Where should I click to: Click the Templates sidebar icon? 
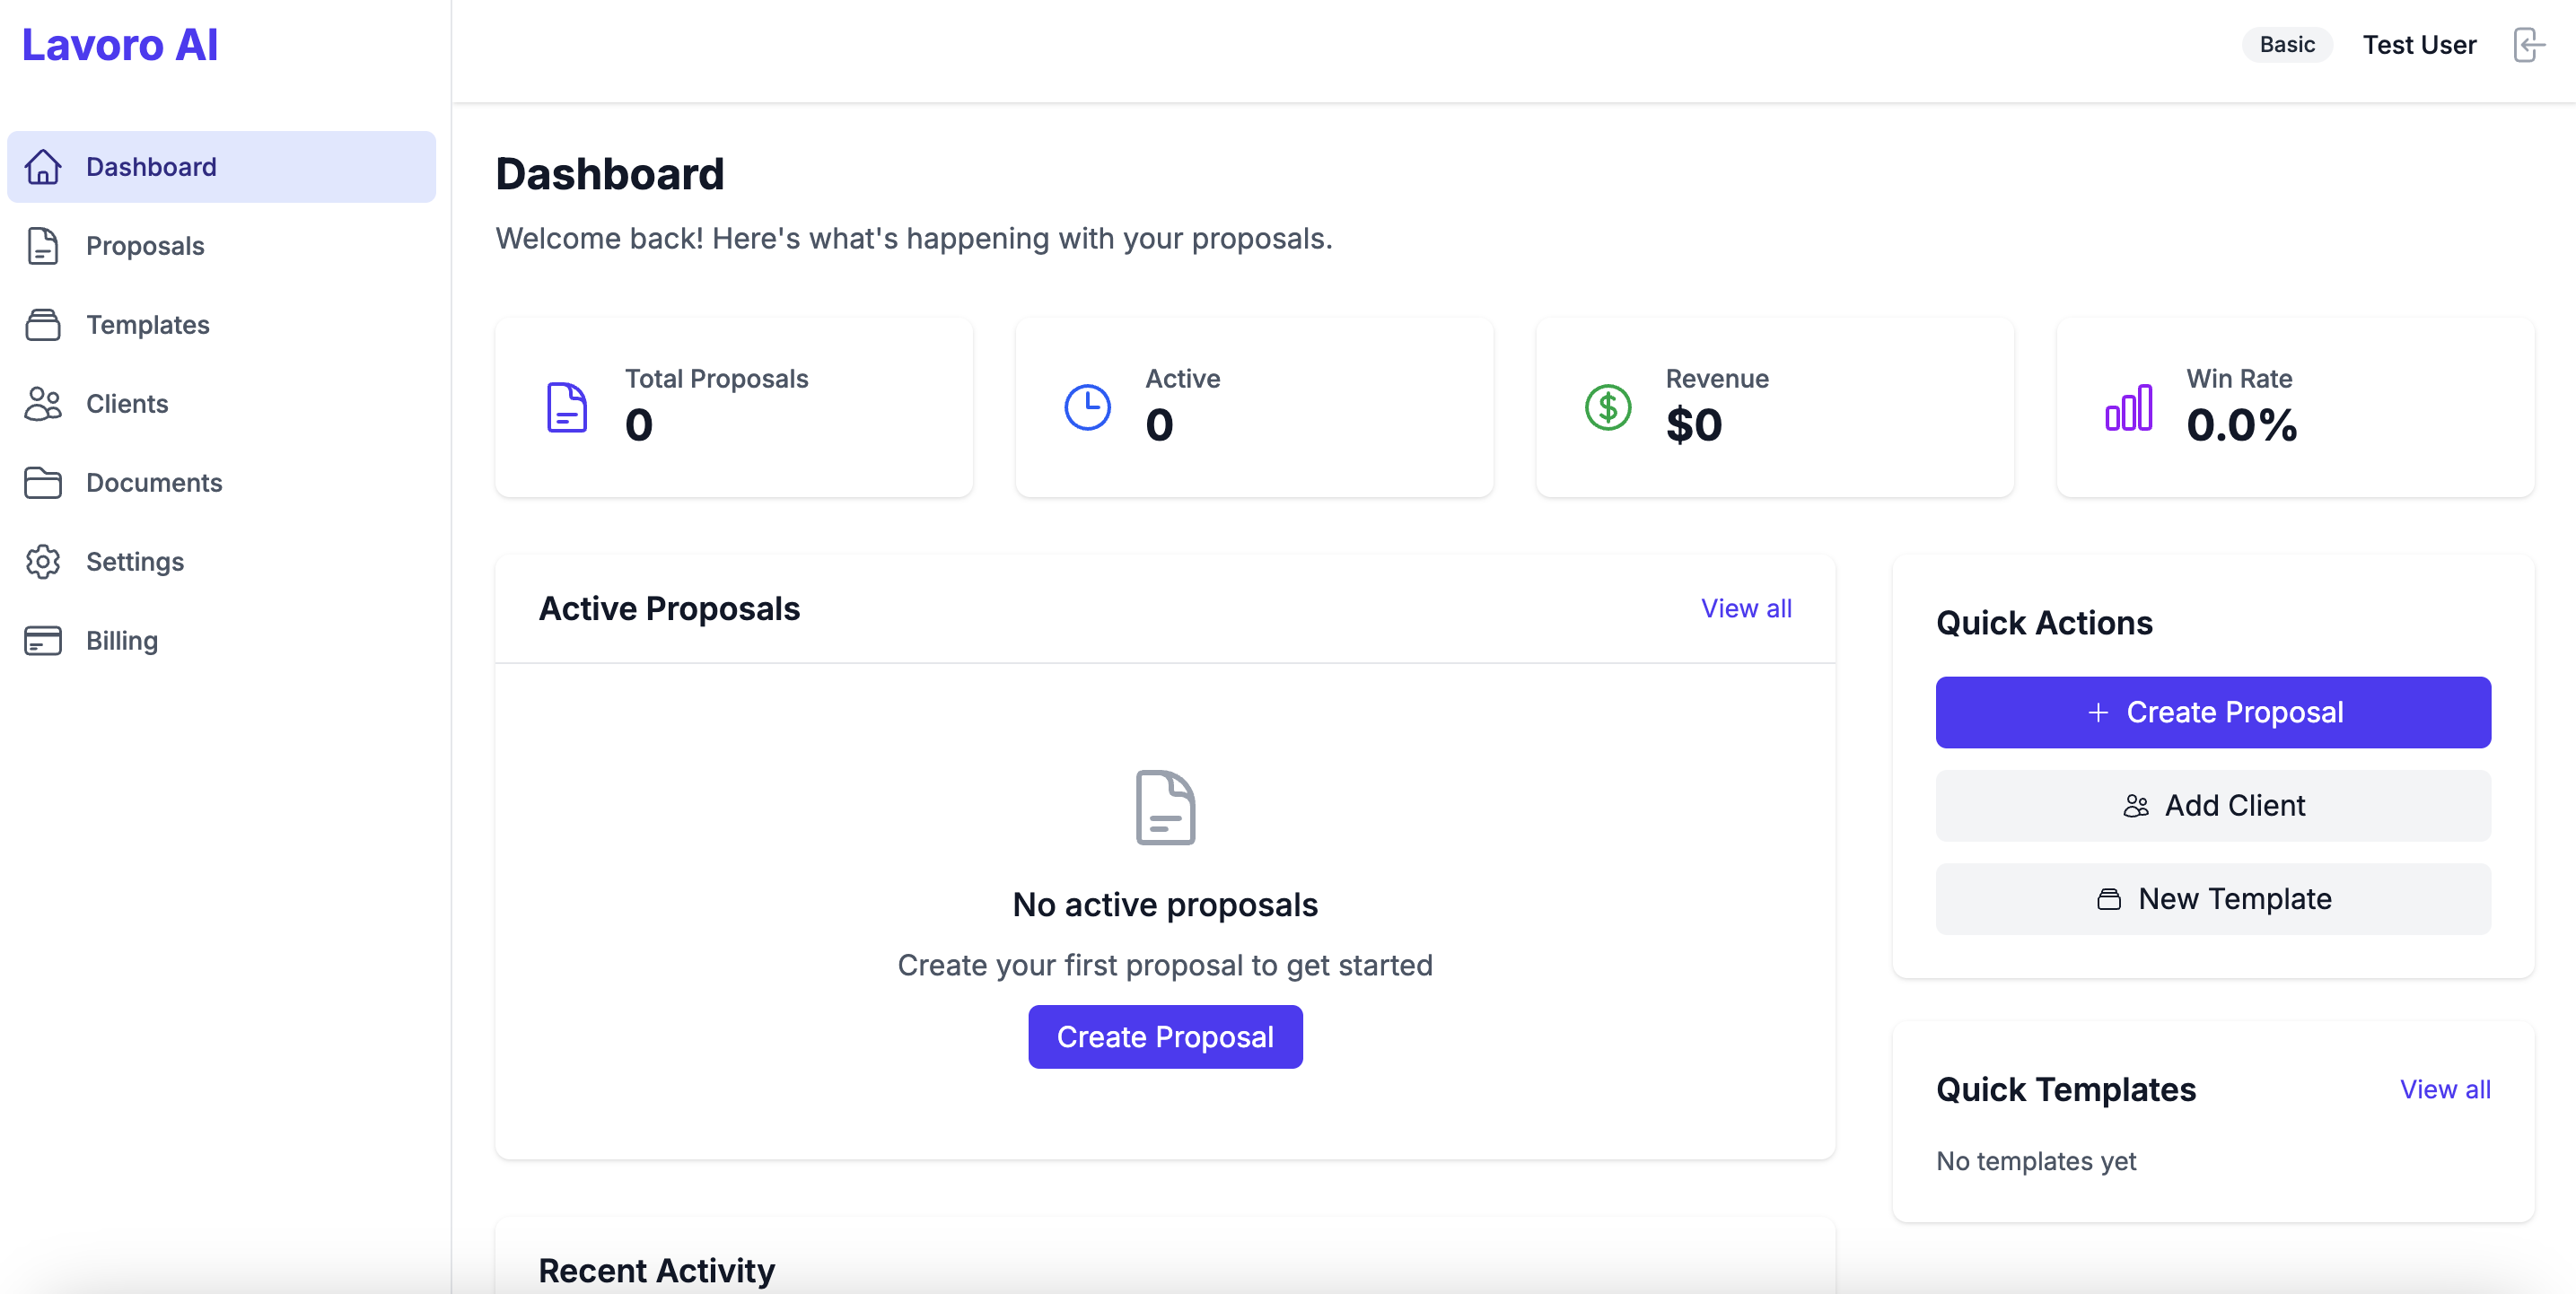(43, 325)
